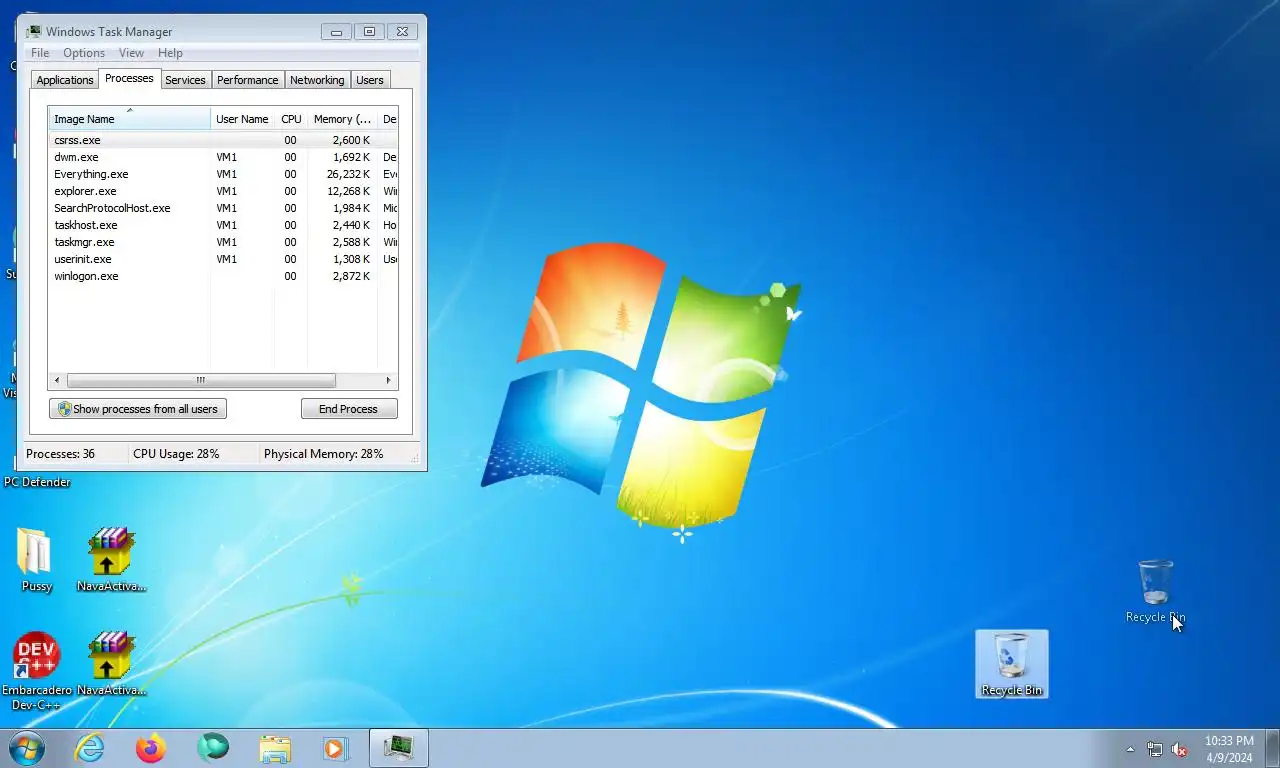Select the winlogon.exe process

pos(223,276)
